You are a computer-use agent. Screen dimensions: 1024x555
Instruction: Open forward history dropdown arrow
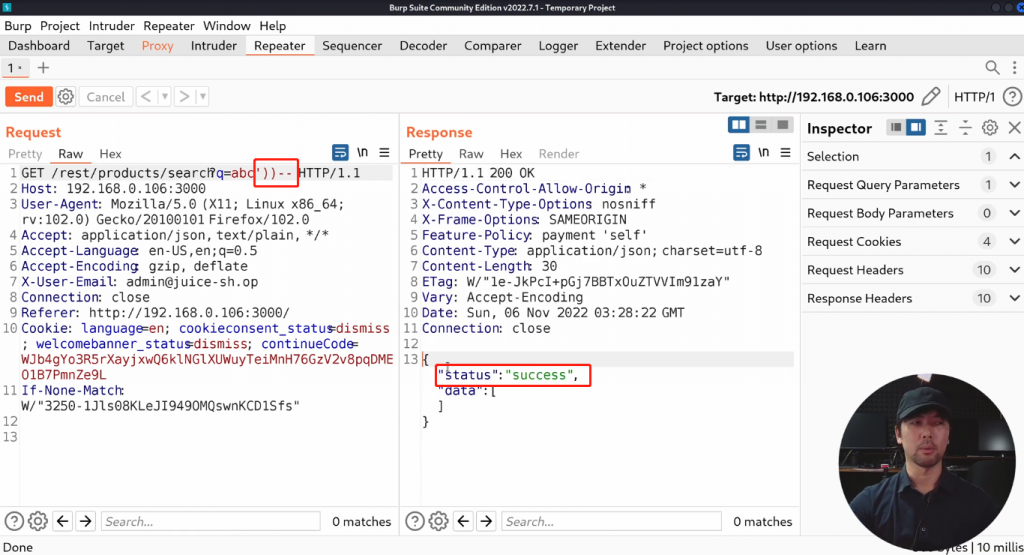[x=202, y=97]
